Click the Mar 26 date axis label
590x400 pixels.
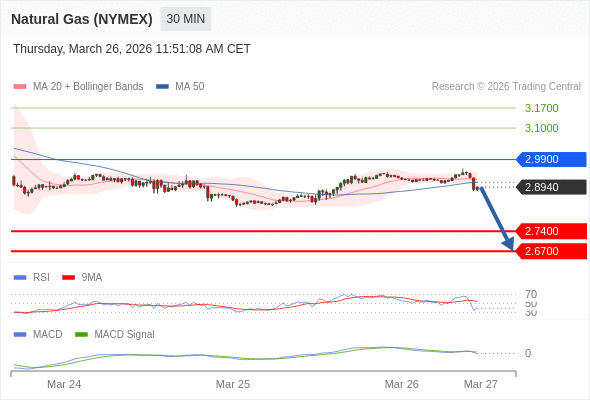click(x=401, y=384)
